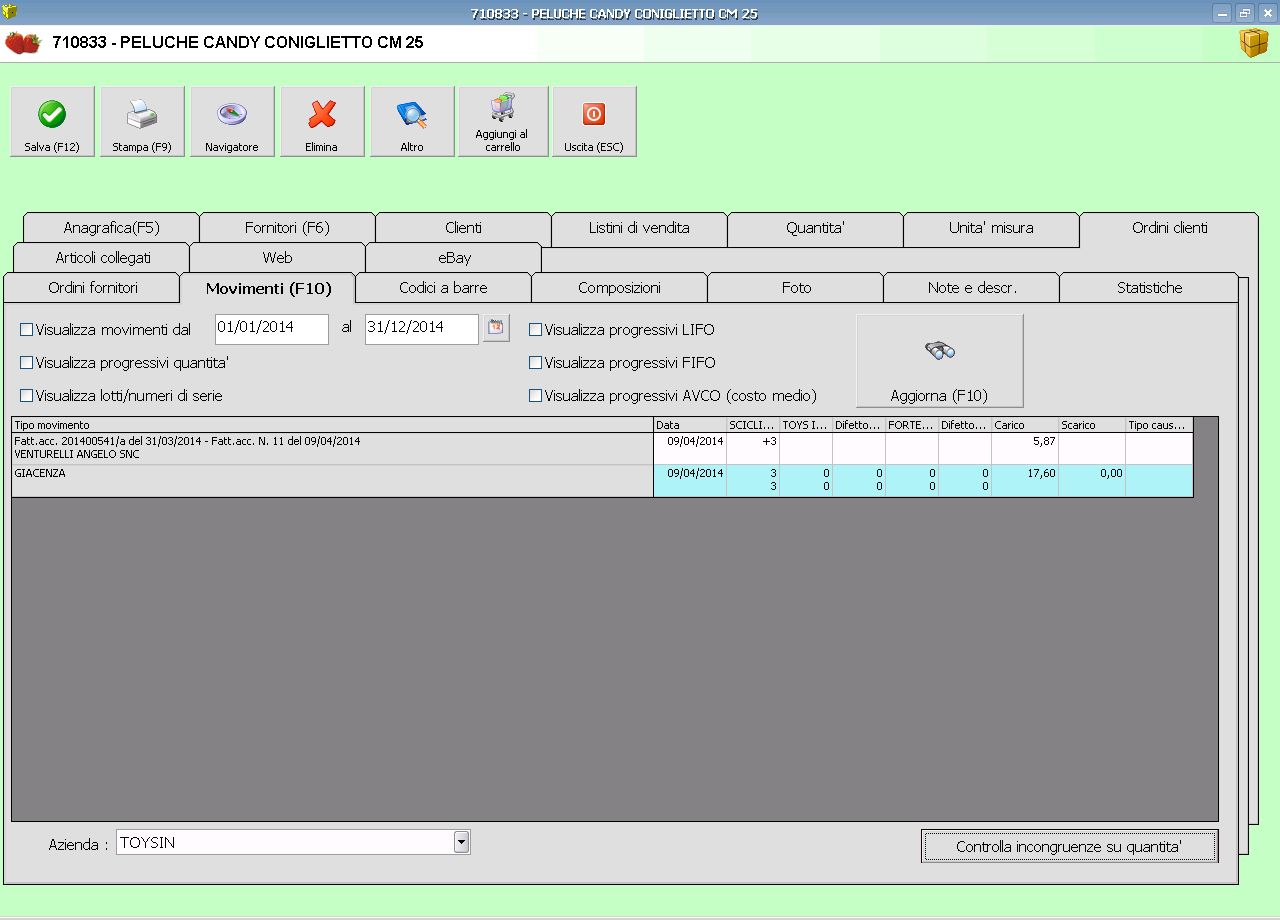The image size is (1280, 920).
Task: Click the Aggiorna (F10) button
Action: pyautogui.click(x=939, y=361)
